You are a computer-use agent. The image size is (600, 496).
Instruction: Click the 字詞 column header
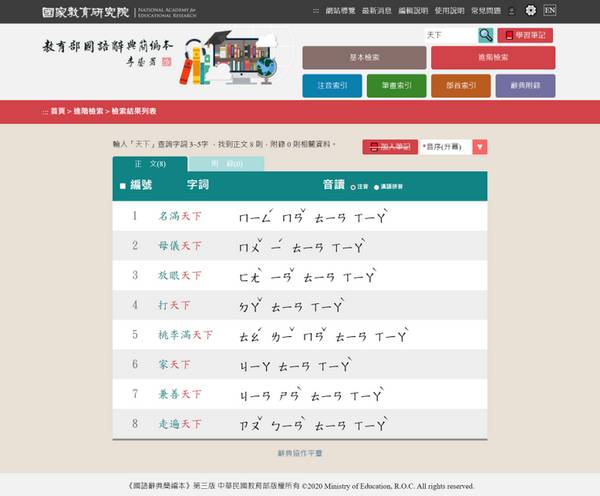coord(197,185)
